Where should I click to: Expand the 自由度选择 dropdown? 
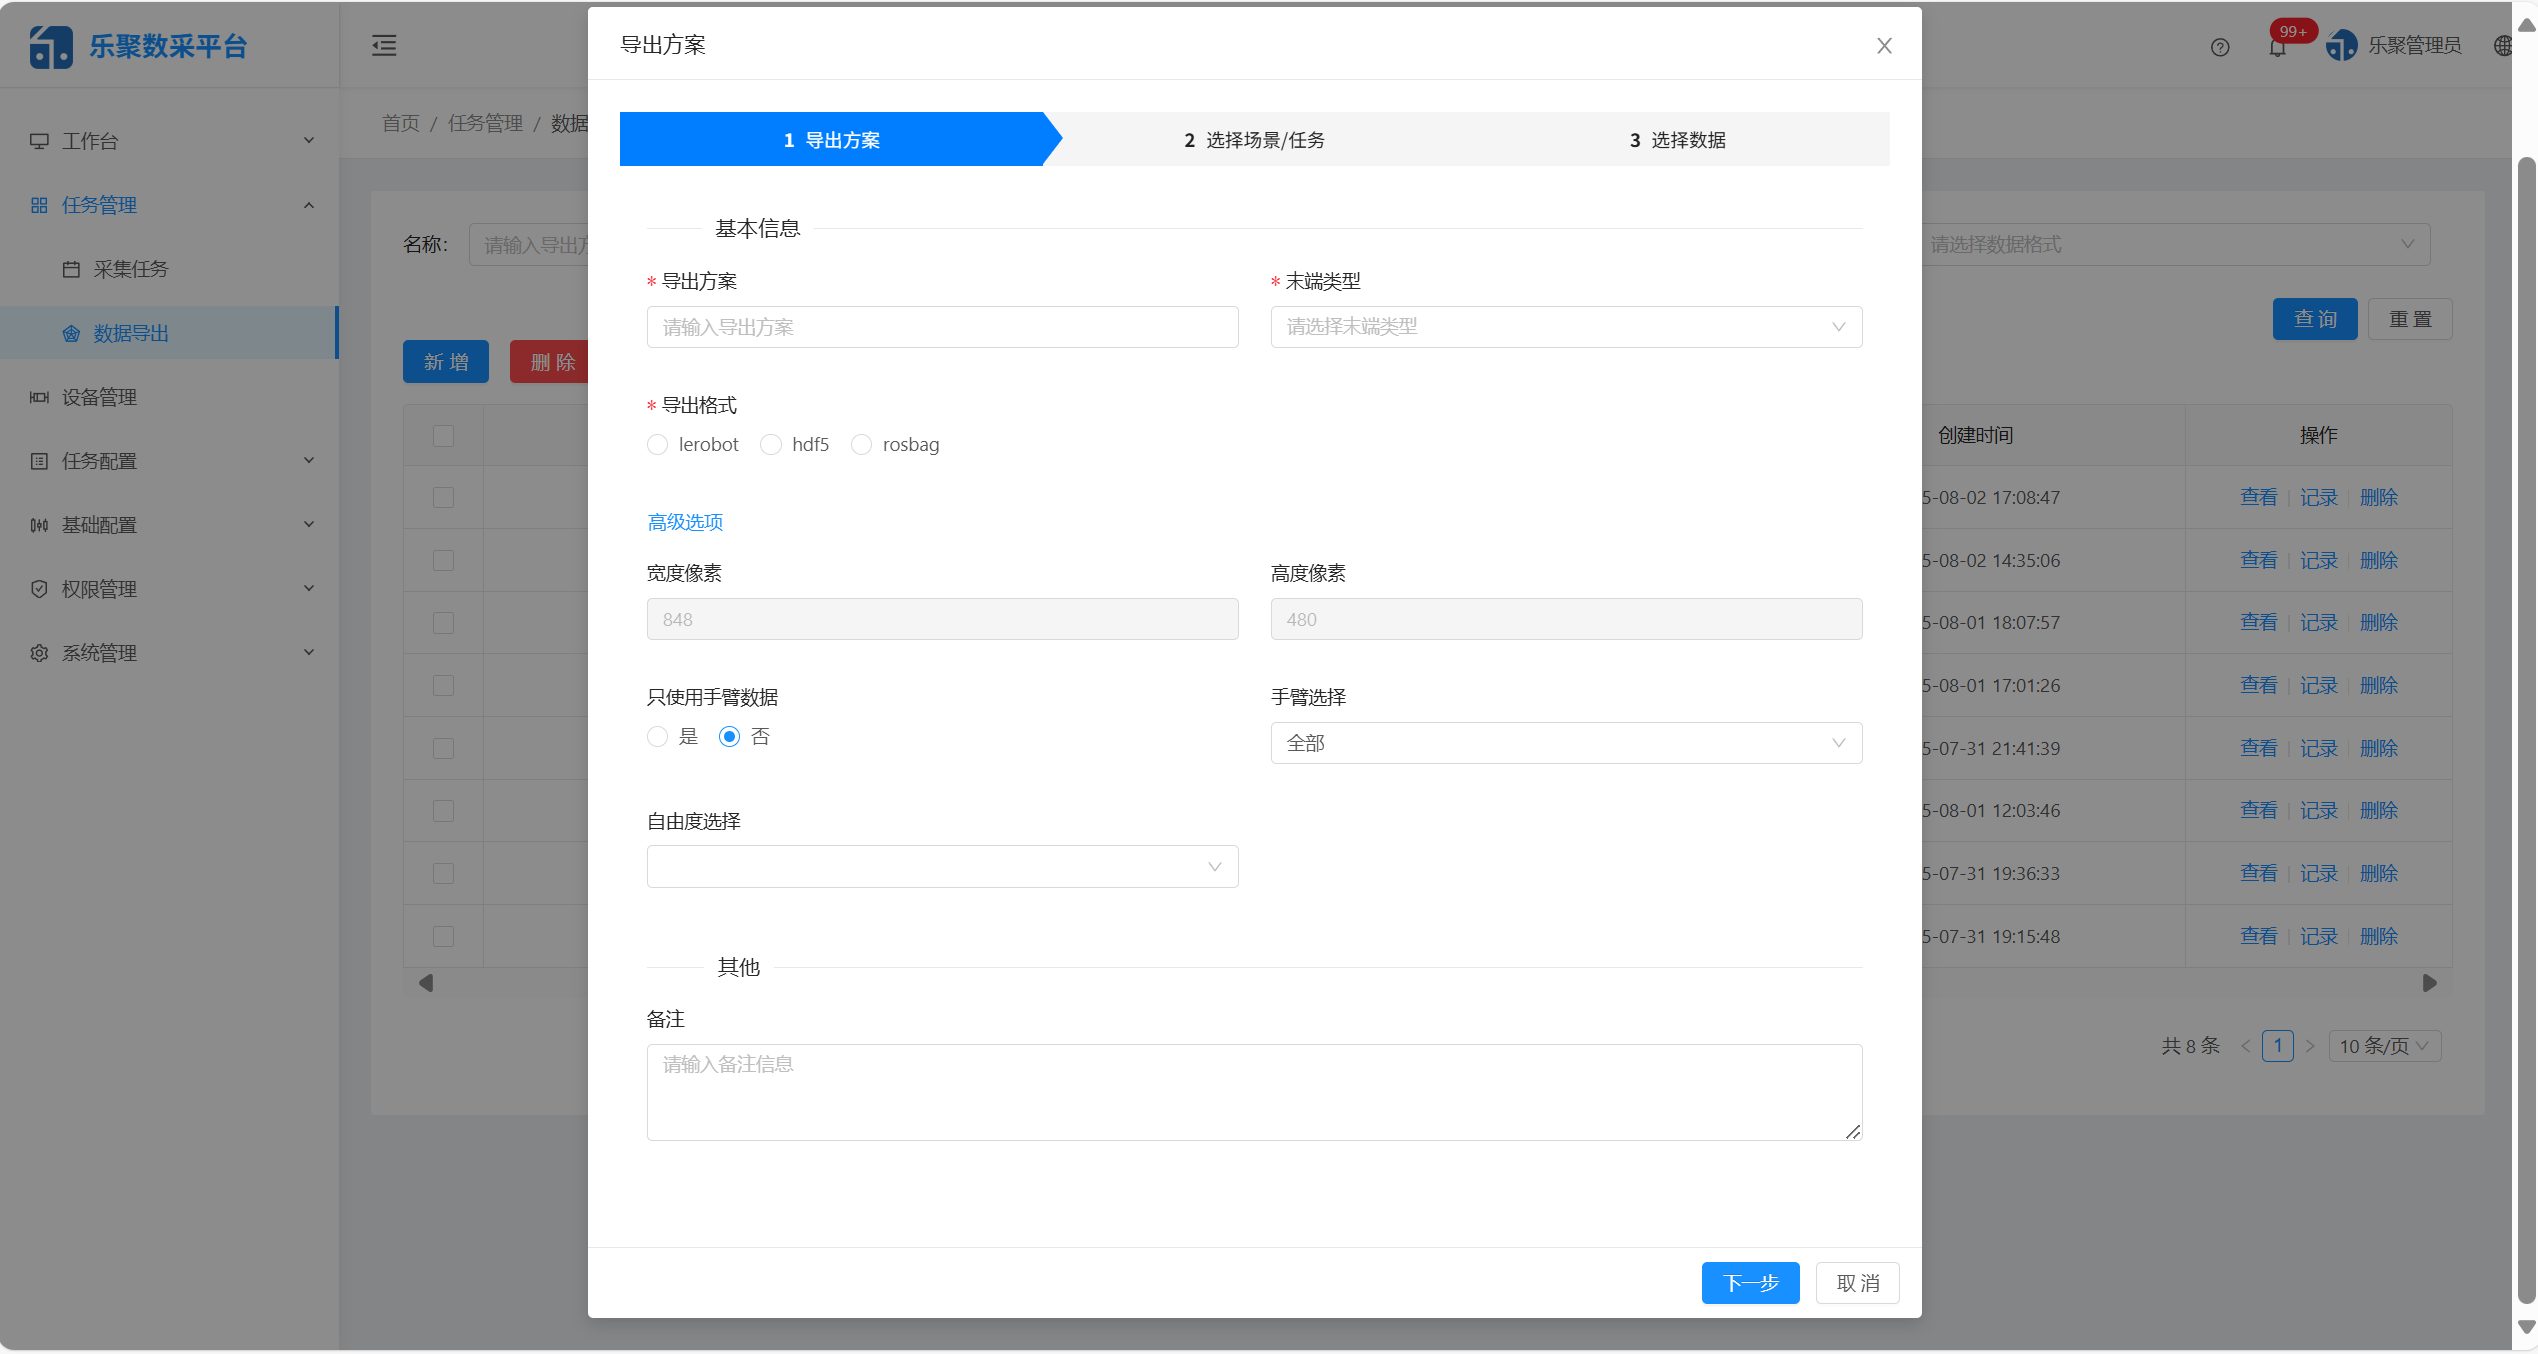(x=941, y=866)
